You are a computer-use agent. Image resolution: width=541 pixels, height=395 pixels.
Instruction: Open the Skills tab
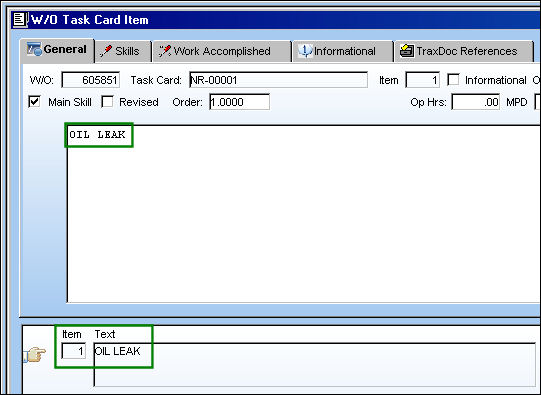pyautogui.click(x=123, y=51)
